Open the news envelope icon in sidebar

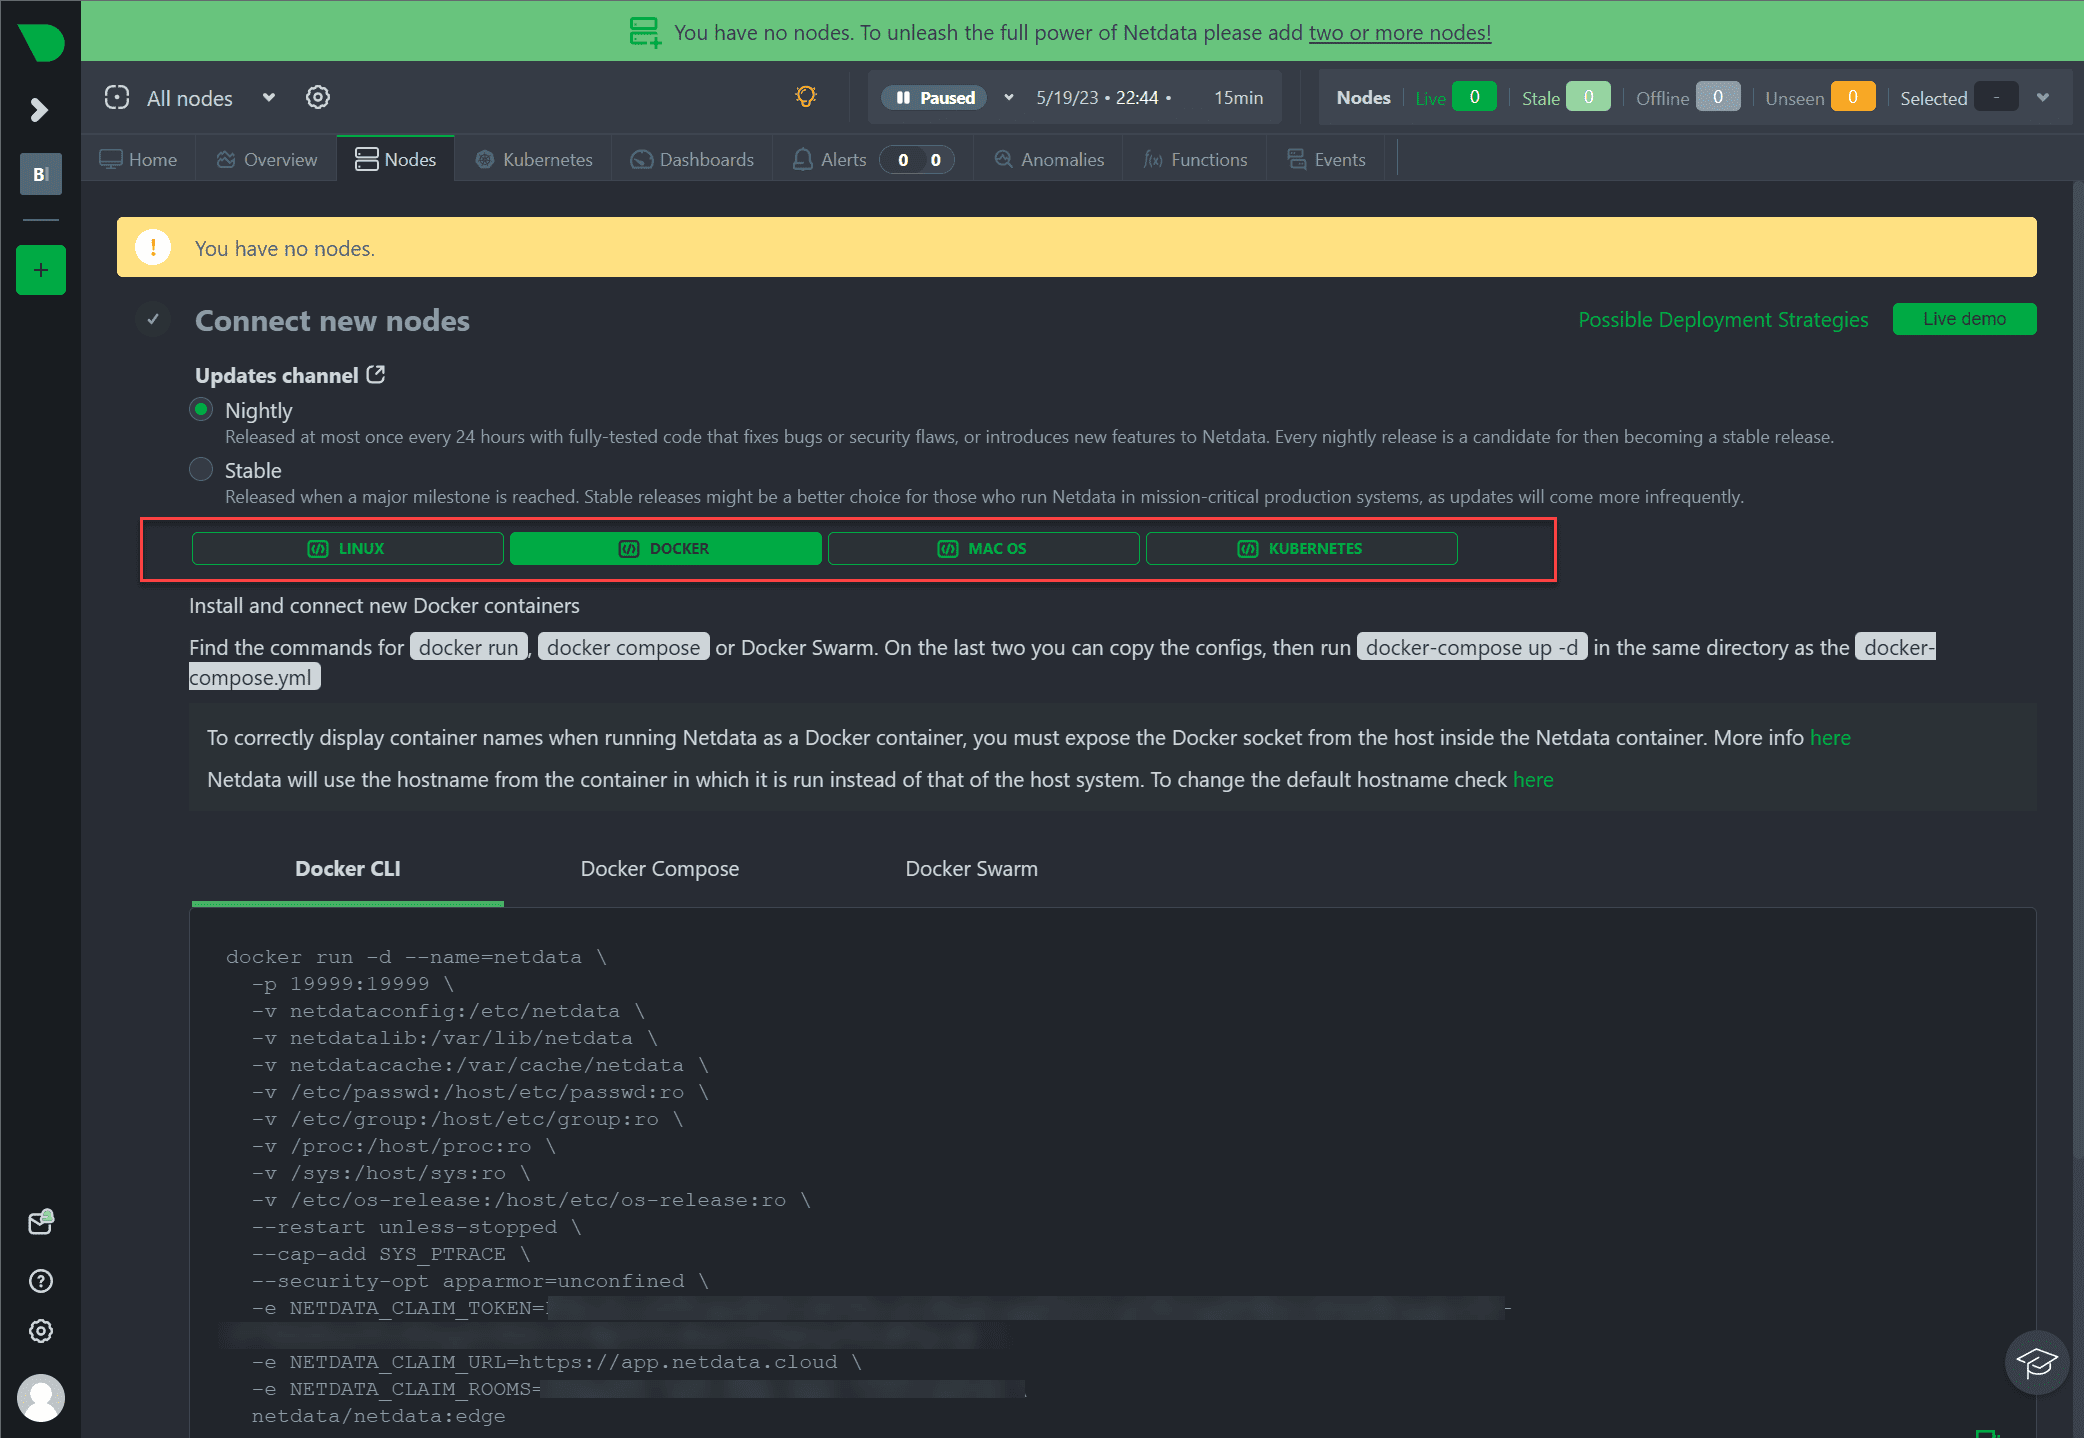coord(41,1223)
